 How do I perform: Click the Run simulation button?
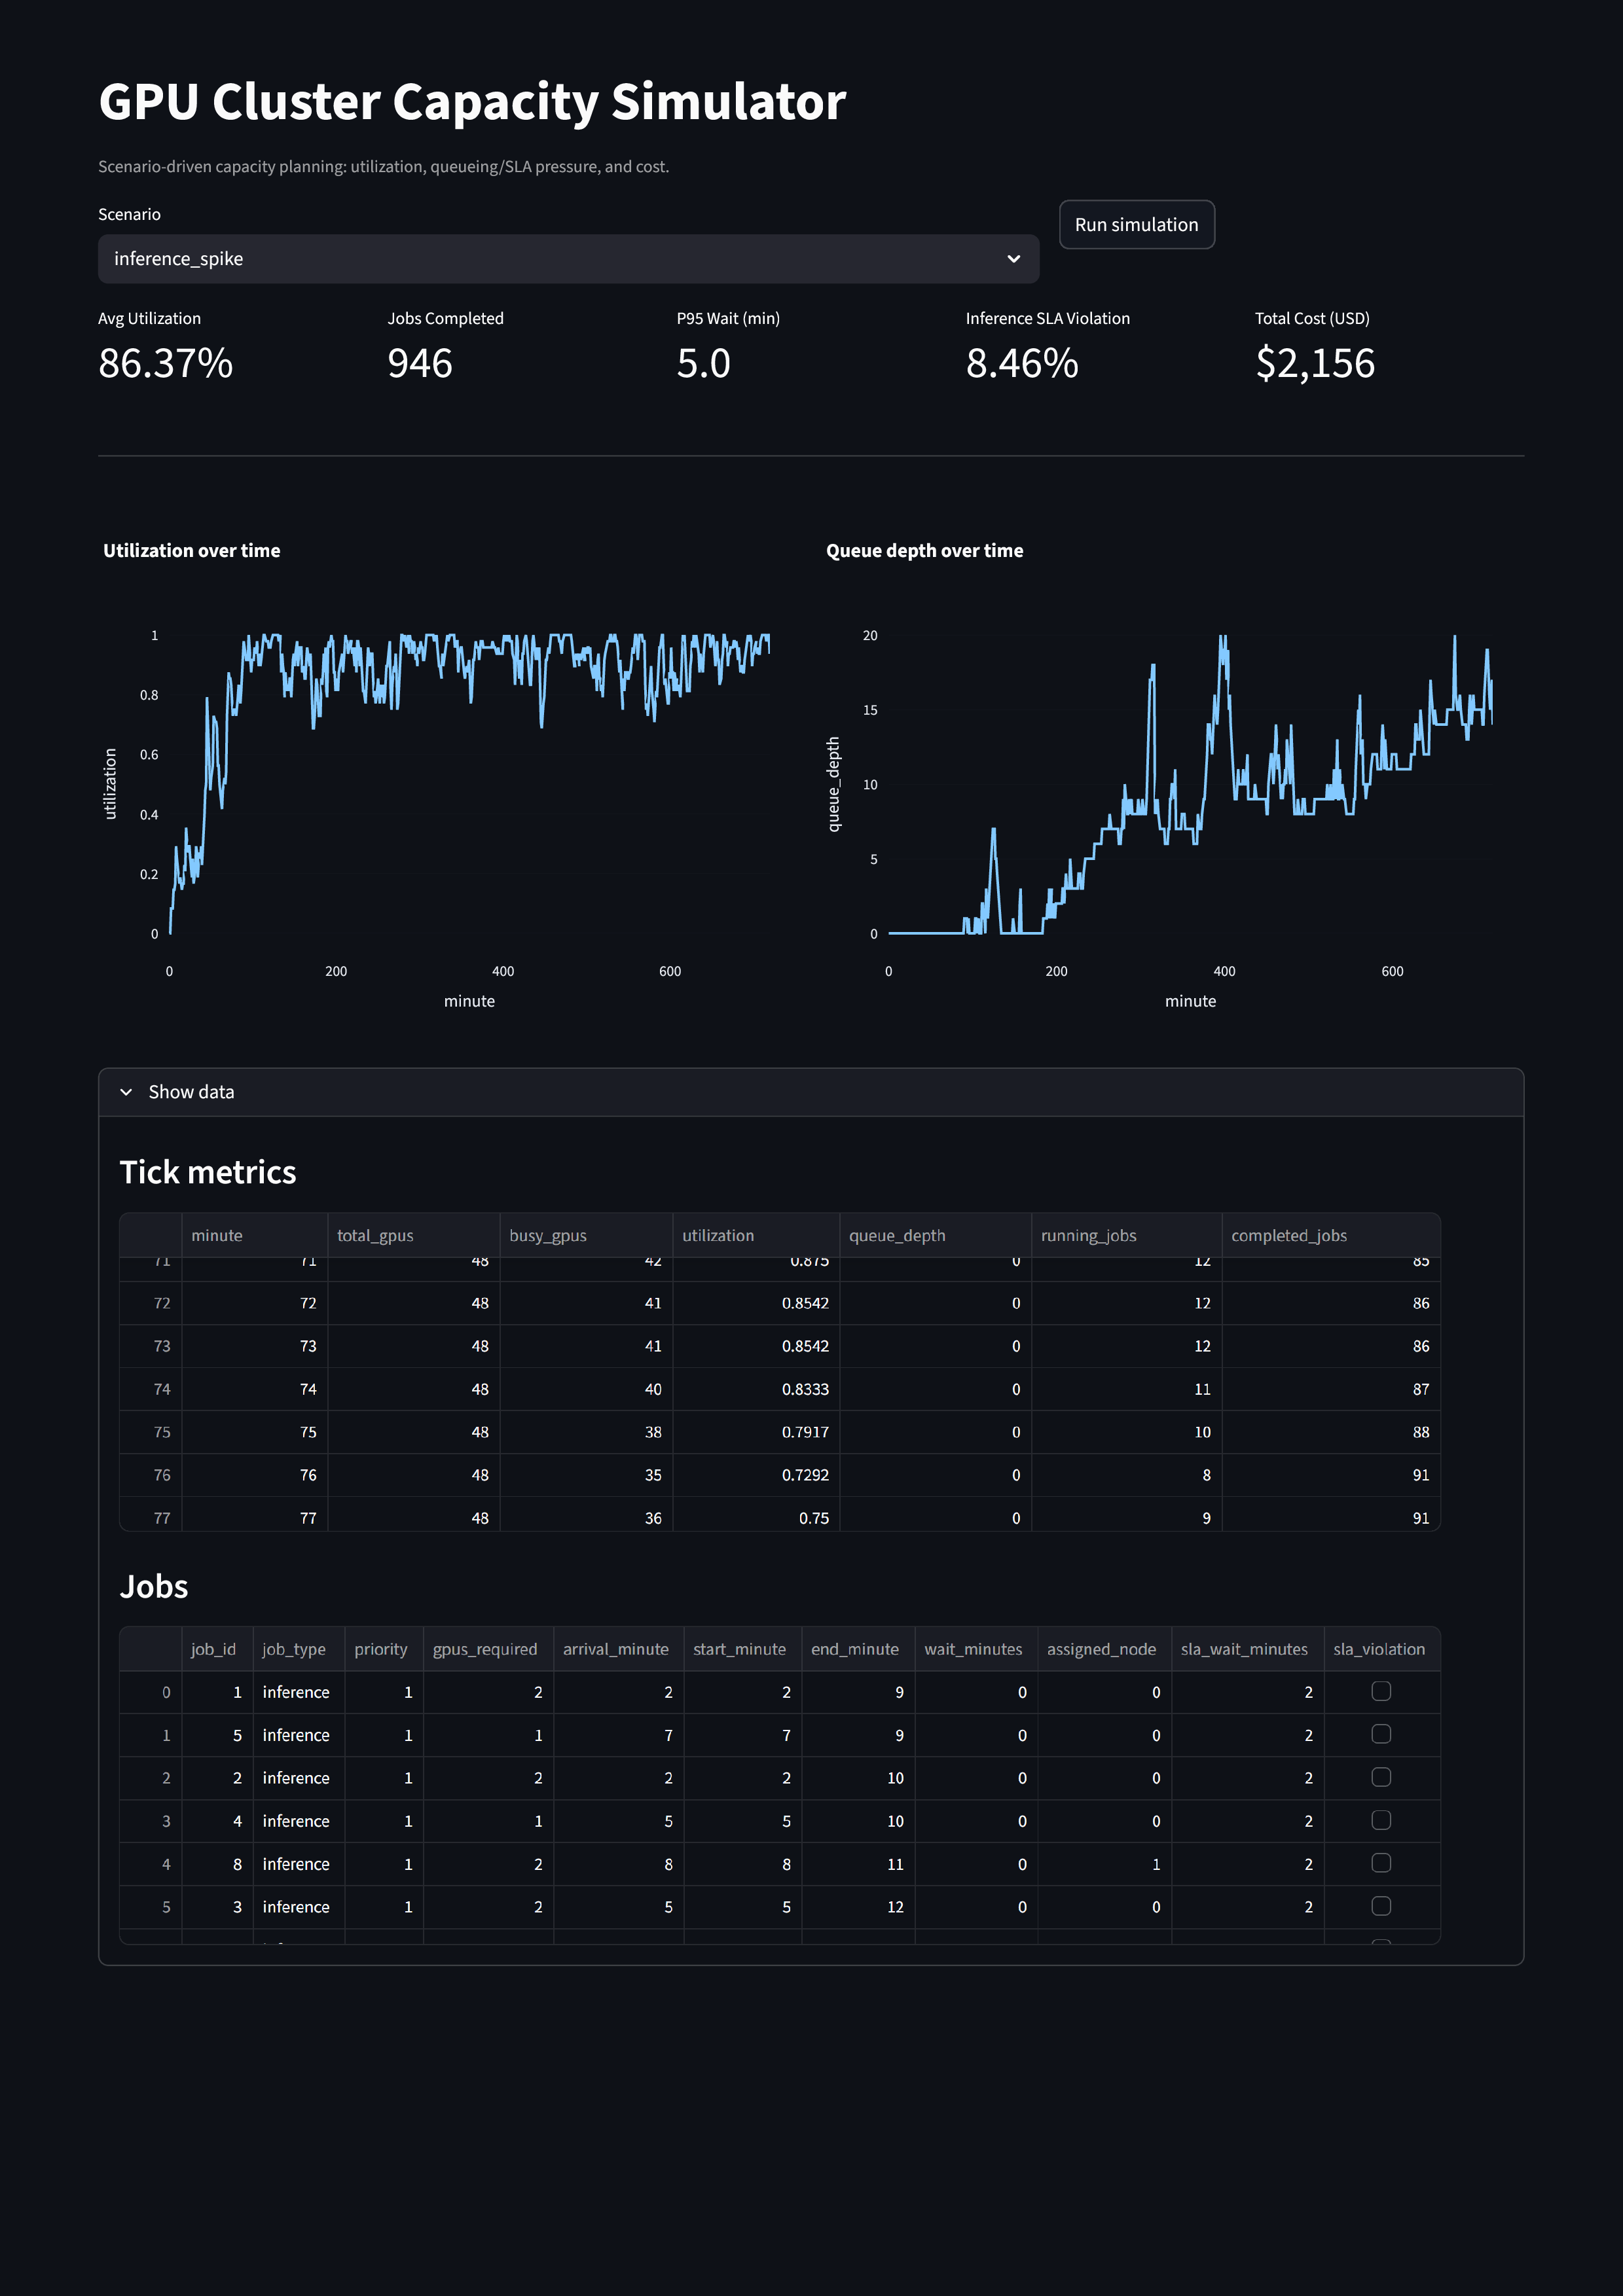coord(1136,225)
